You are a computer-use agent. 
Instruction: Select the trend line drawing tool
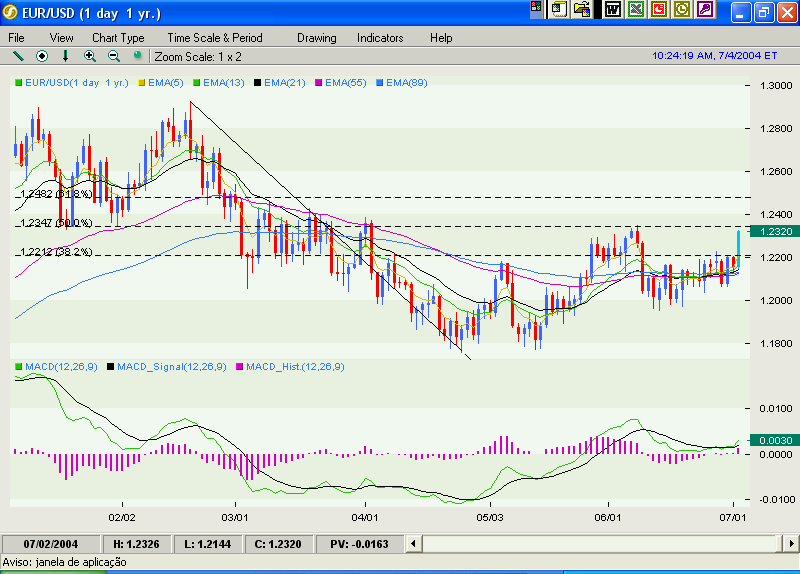[17, 56]
